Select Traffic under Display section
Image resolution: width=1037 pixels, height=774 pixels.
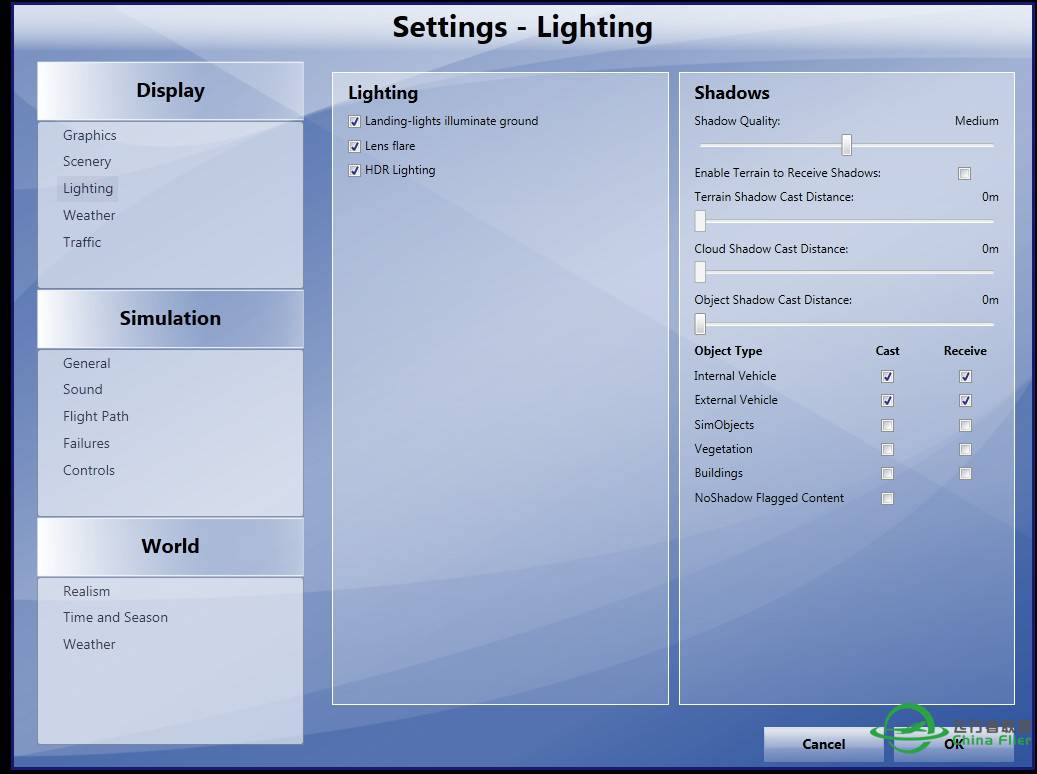(x=82, y=243)
